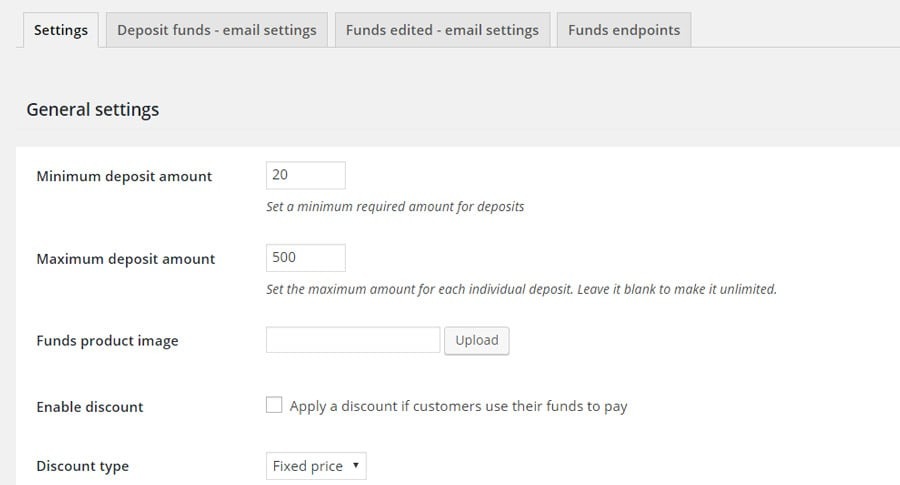Screen dimensions: 900x485
Task: Switch to Deposit funds - email settings tab
Action: [216, 30]
